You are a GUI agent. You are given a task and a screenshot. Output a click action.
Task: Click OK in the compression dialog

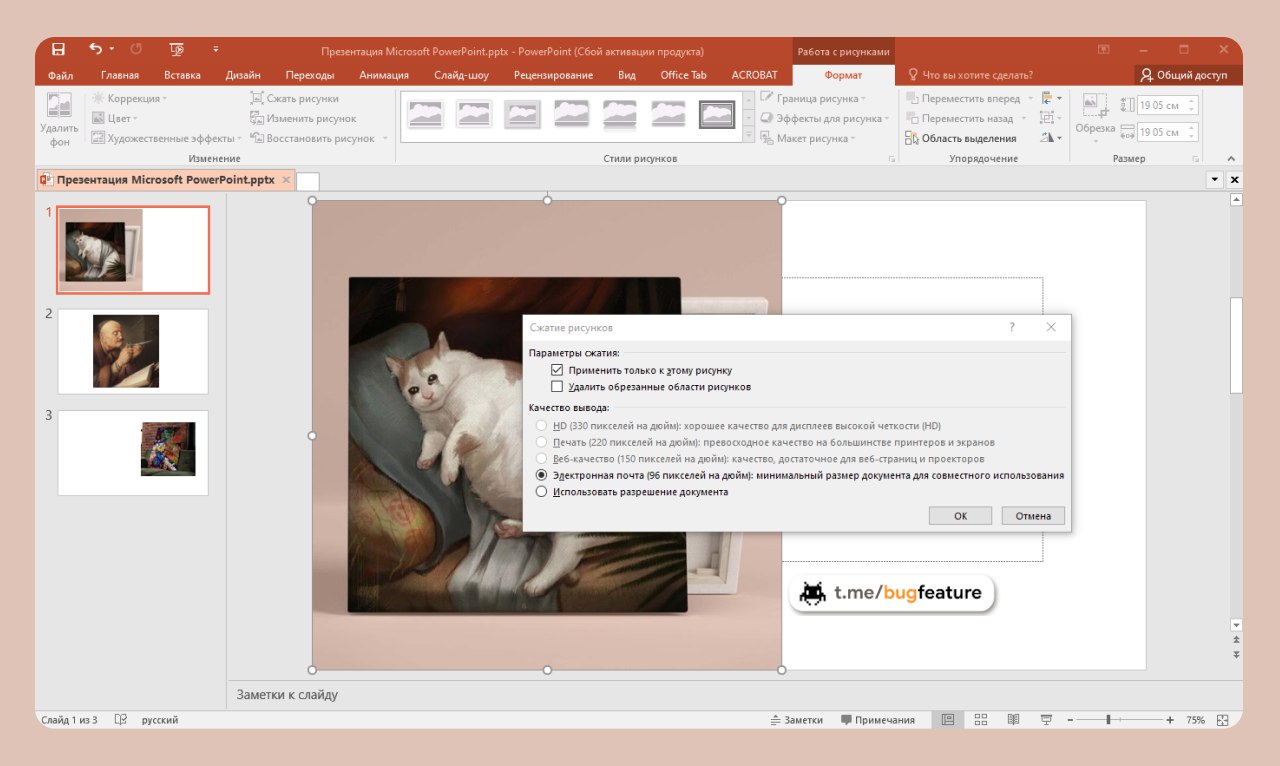[960, 516]
